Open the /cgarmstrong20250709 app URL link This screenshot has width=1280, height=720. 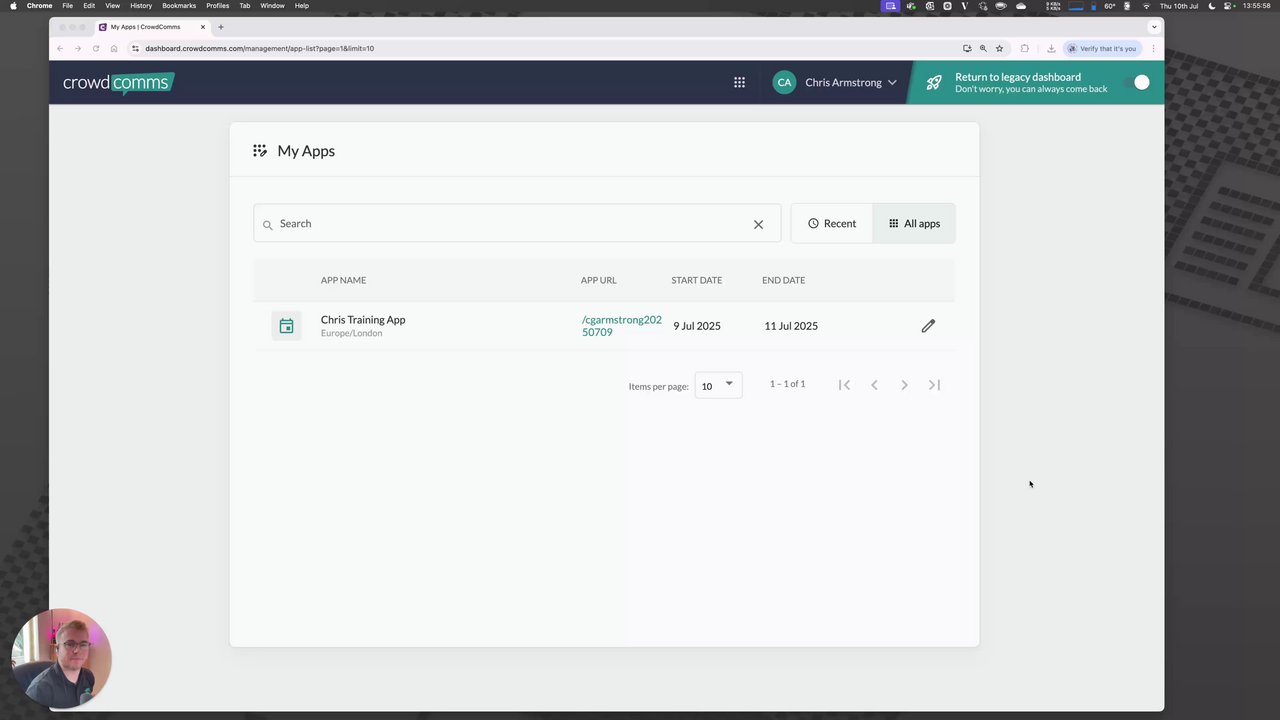tap(621, 326)
